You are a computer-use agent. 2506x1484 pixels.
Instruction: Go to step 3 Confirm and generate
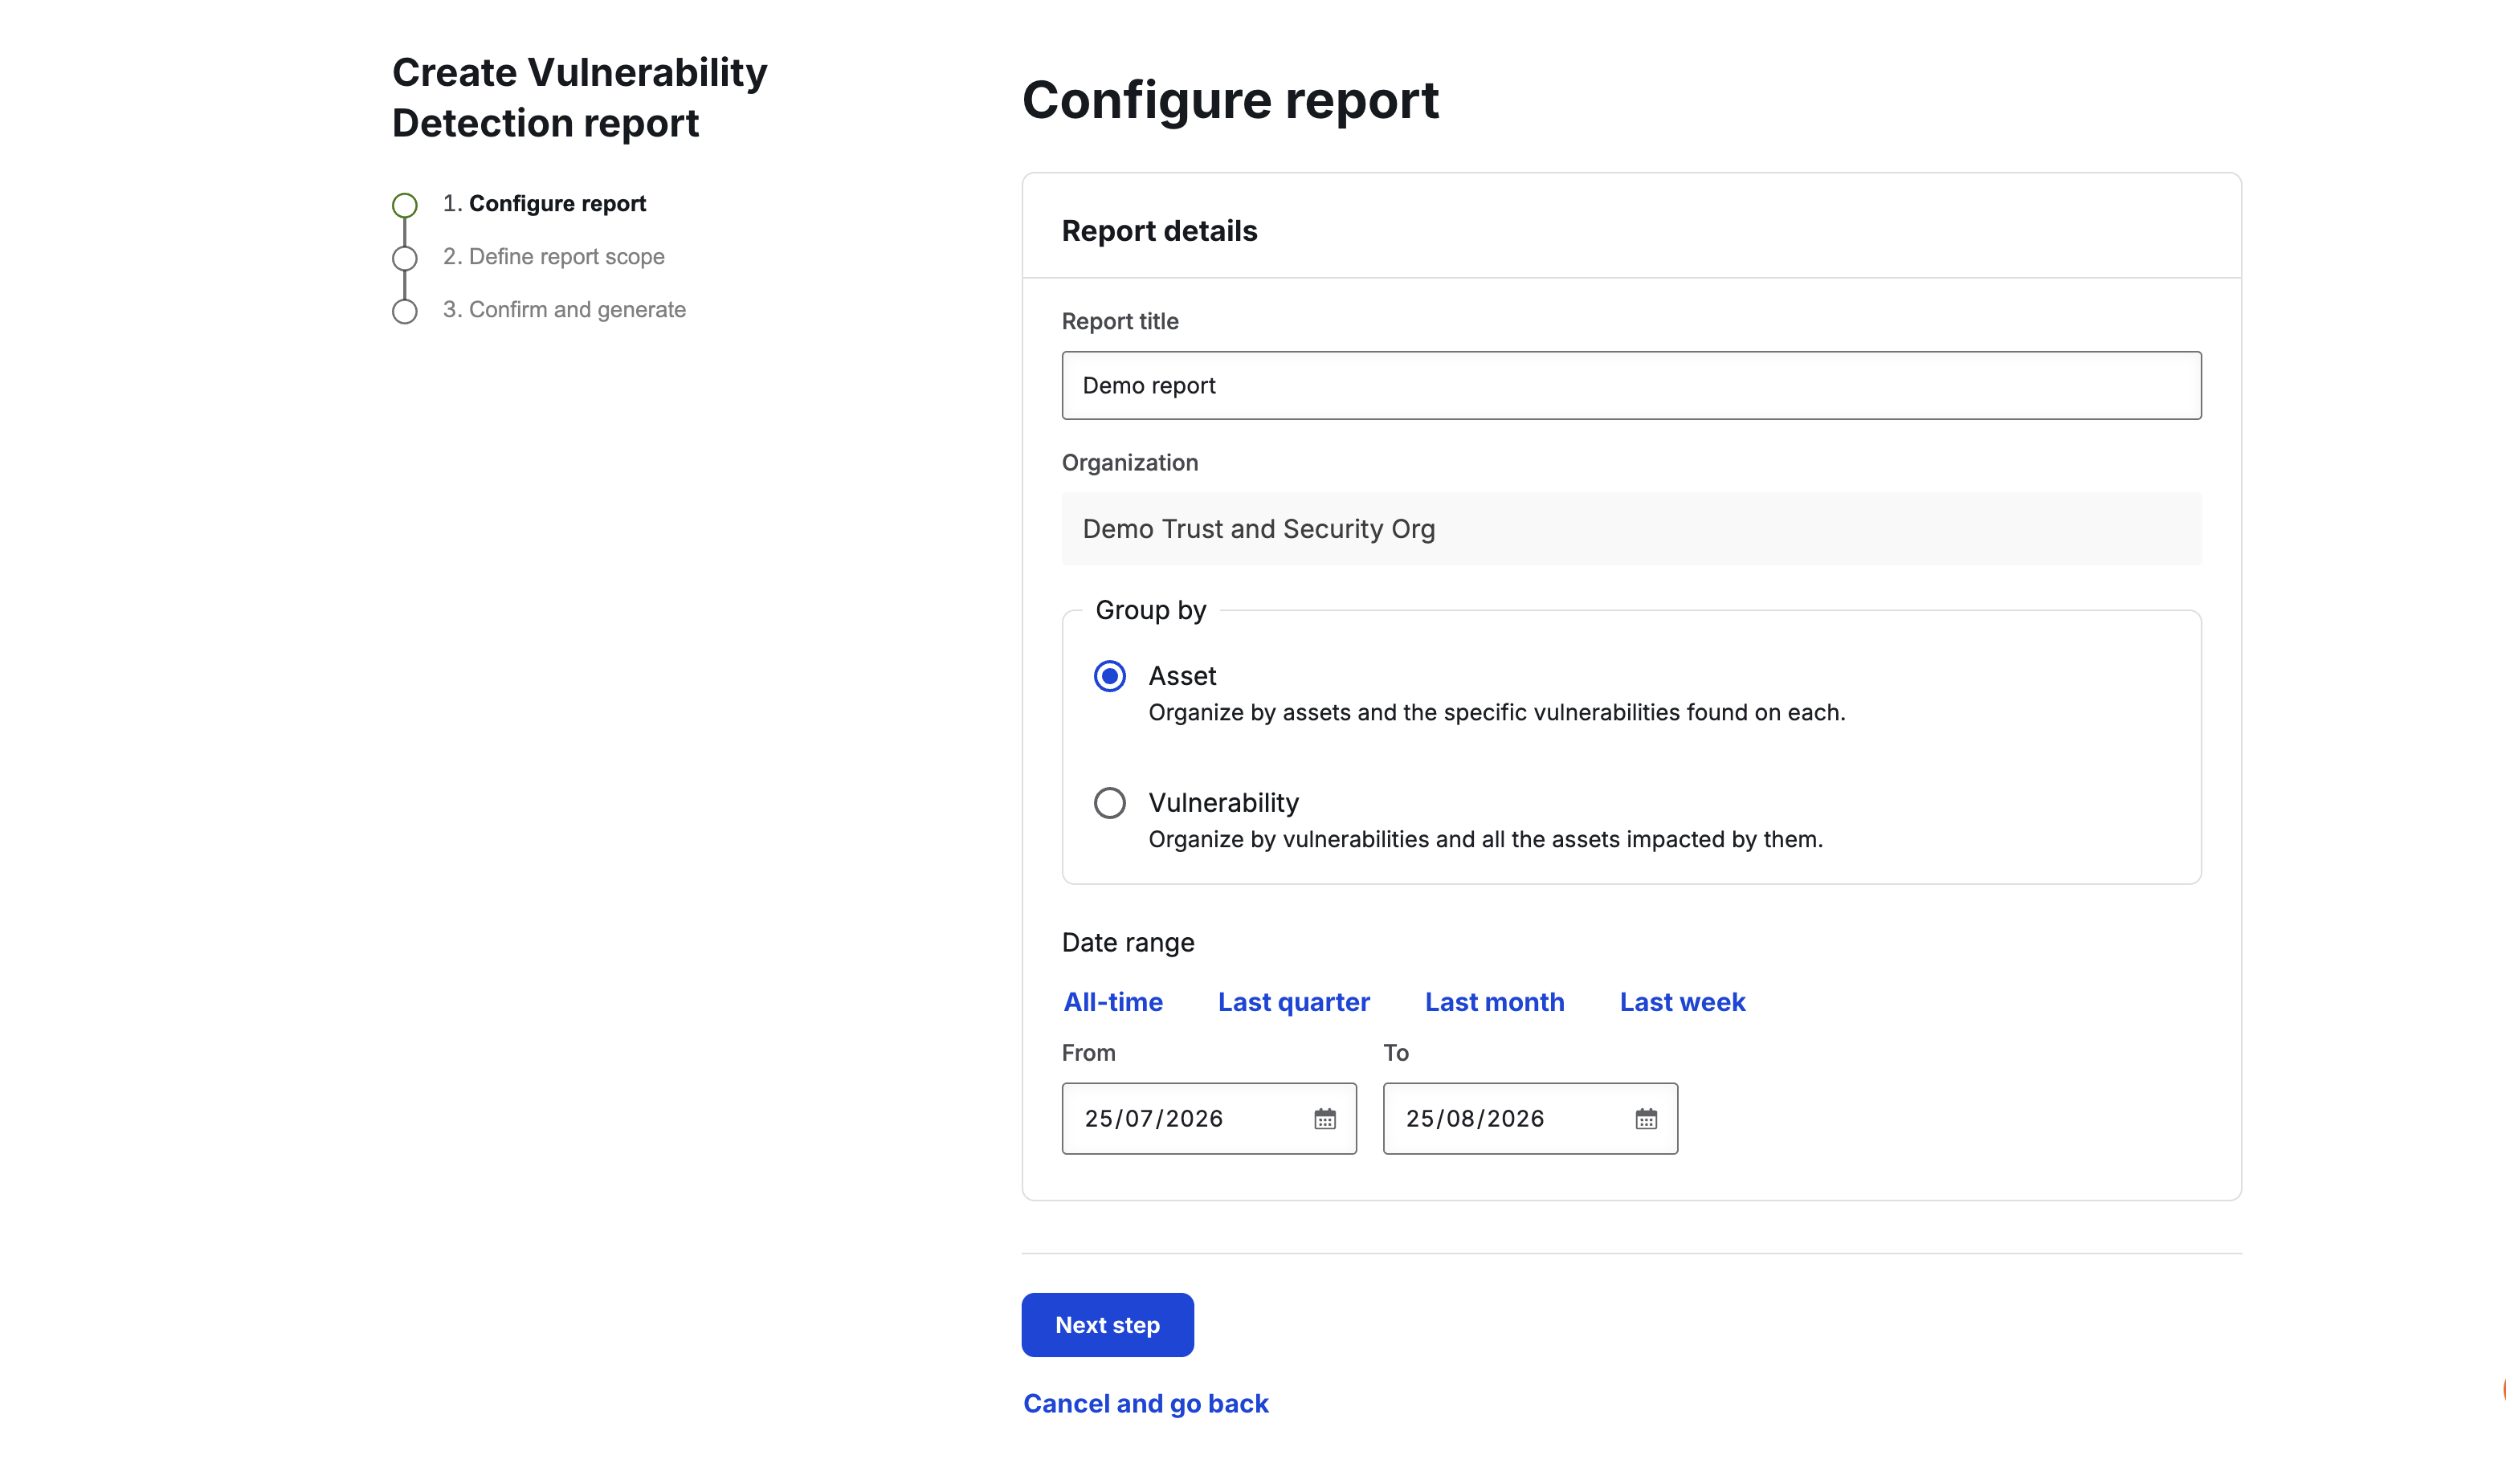564,310
